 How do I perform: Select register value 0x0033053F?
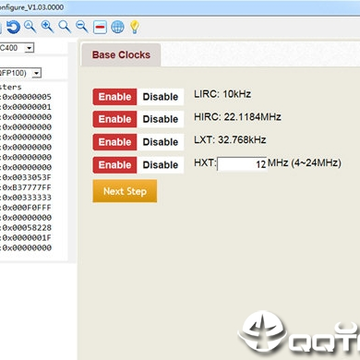pyautogui.click(x=27, y=177)
